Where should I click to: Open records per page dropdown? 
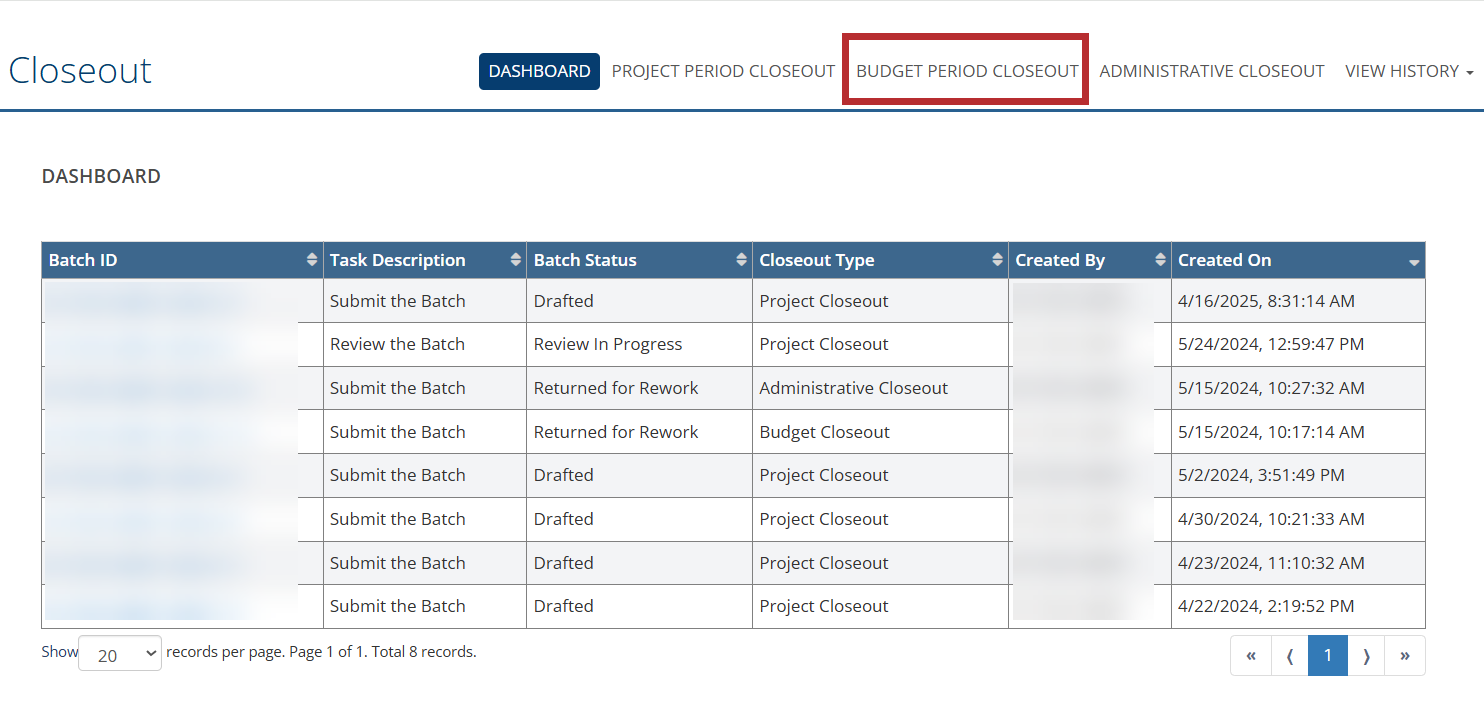120,654
